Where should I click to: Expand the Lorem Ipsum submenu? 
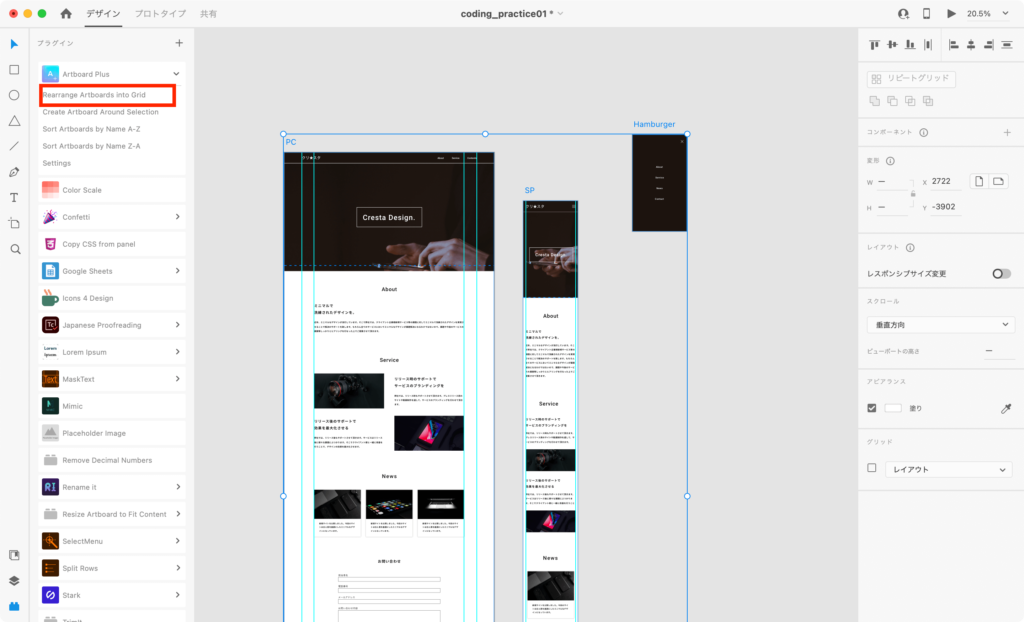[178, 352]
